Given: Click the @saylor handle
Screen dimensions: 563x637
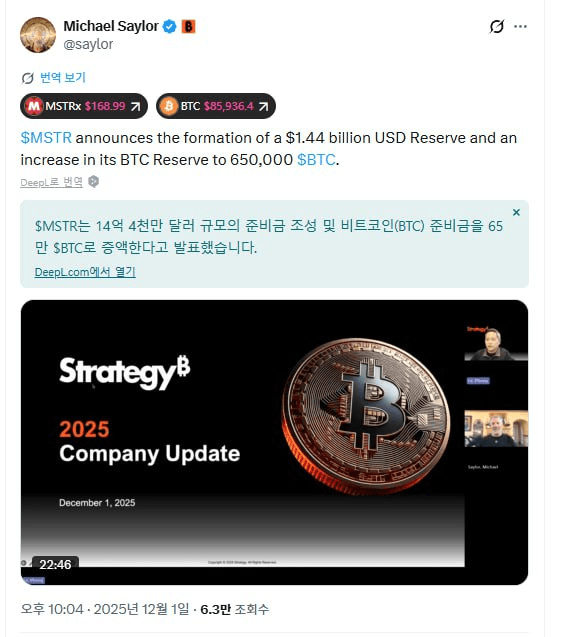Looking at the screenshot, I should 88,44.
